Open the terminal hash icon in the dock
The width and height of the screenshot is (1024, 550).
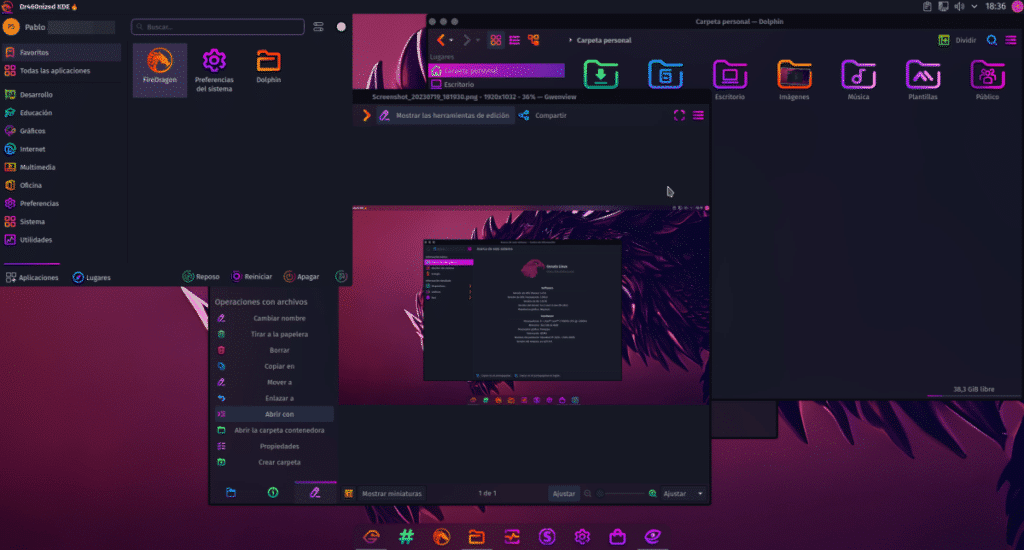[406, 537]
